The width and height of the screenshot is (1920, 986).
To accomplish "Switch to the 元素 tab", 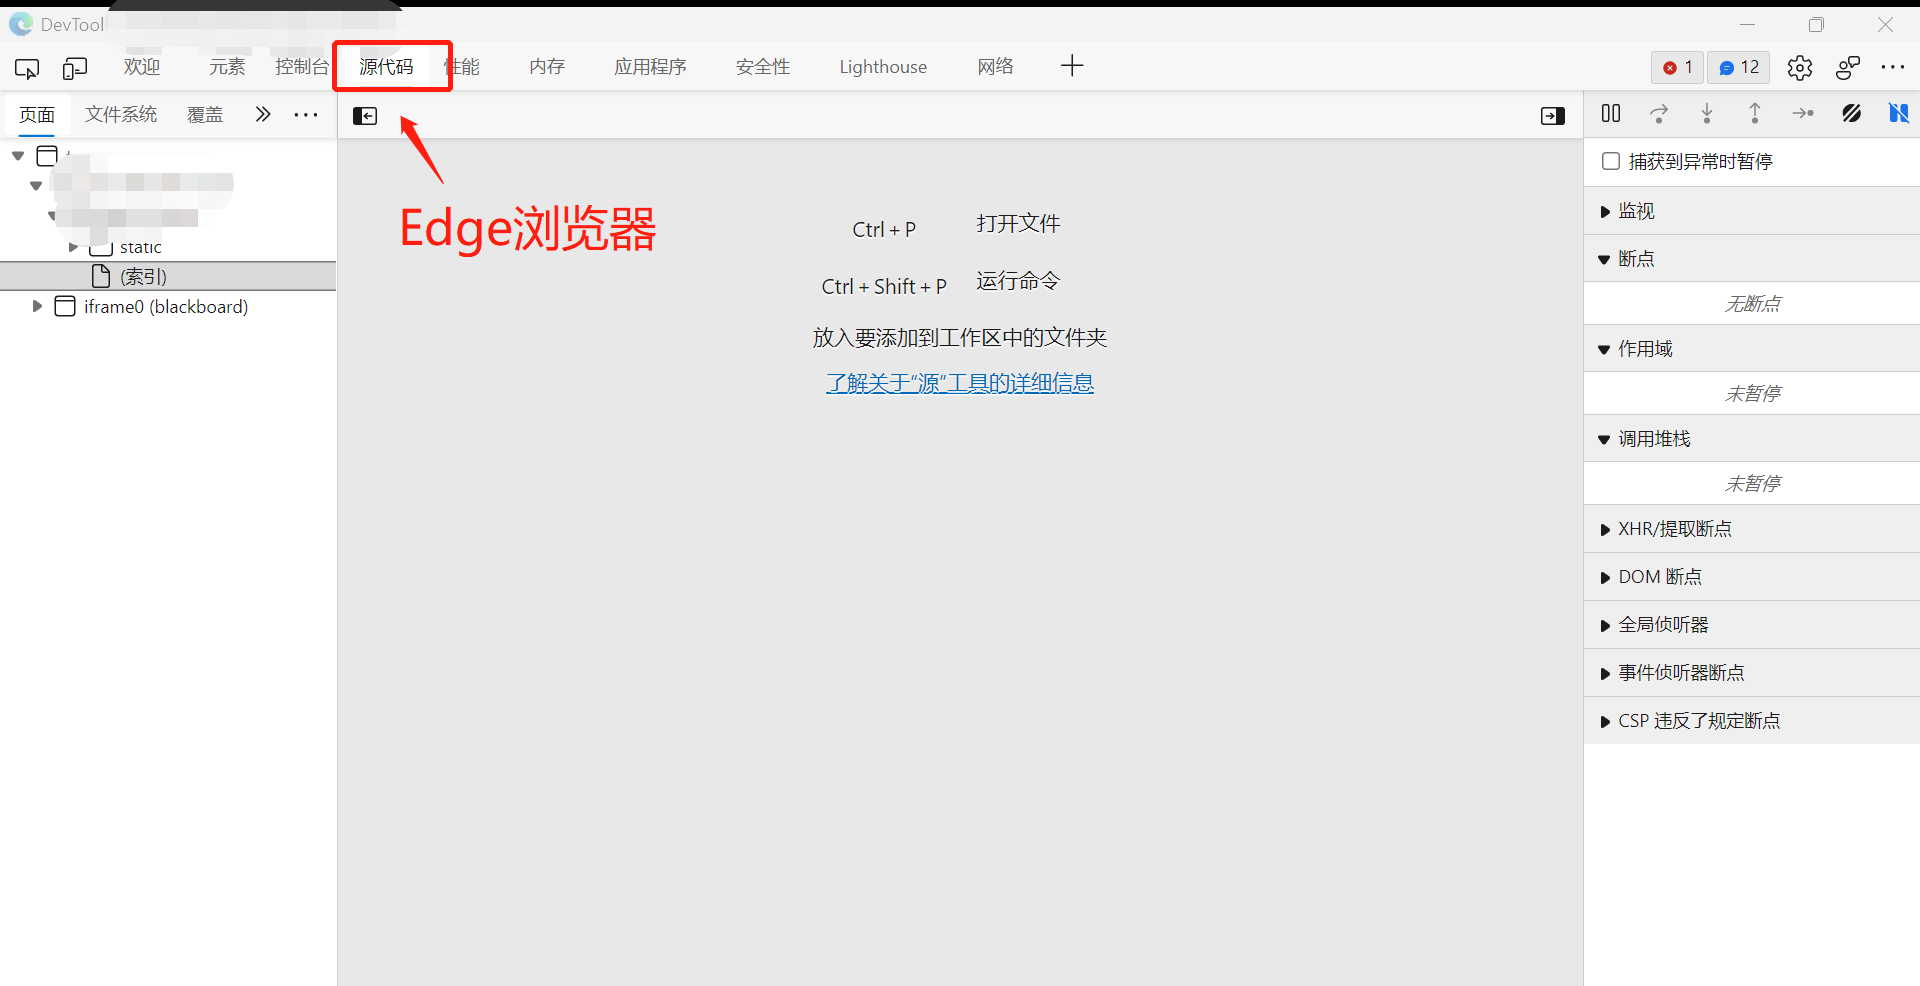I will tap(227, 67).
